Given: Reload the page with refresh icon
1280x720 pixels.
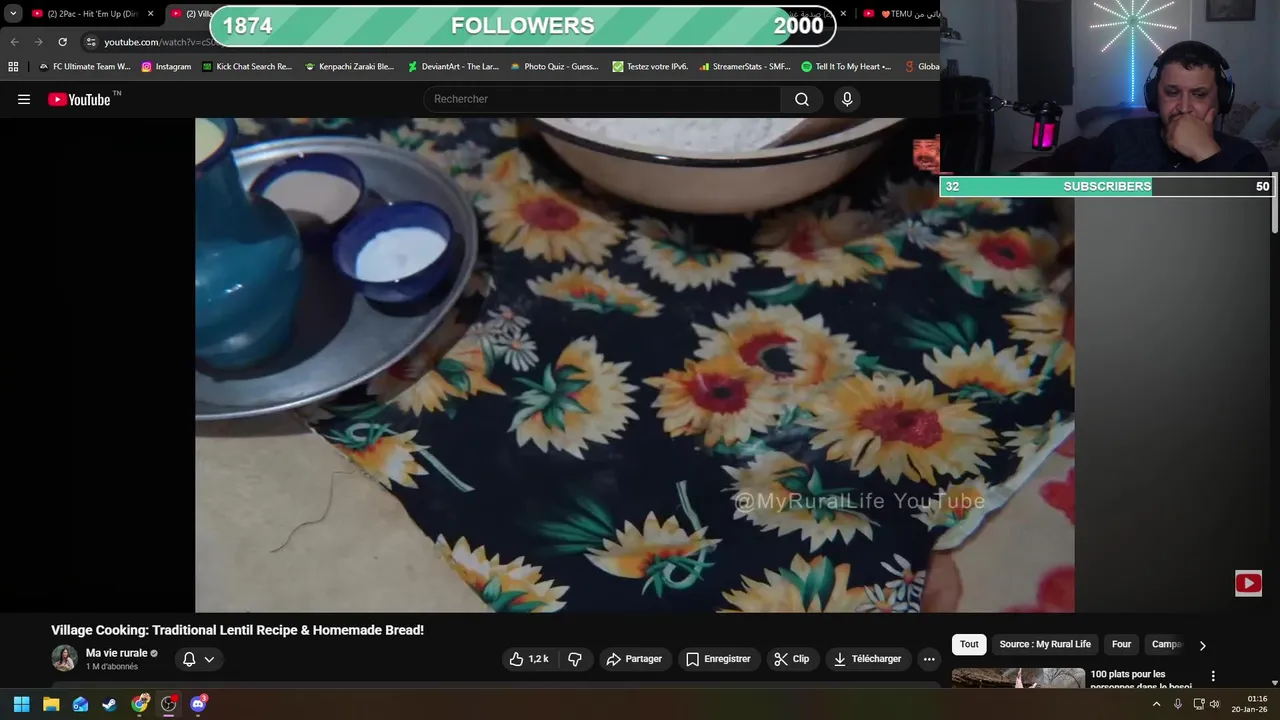Looking at the screenshot, I should tap(62, 42).
